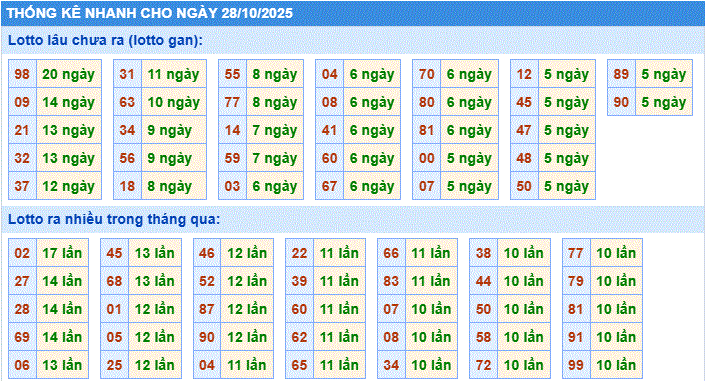Click lotto number 18
The width and height of the screenshot is (705, 381).
coord(127,186)
